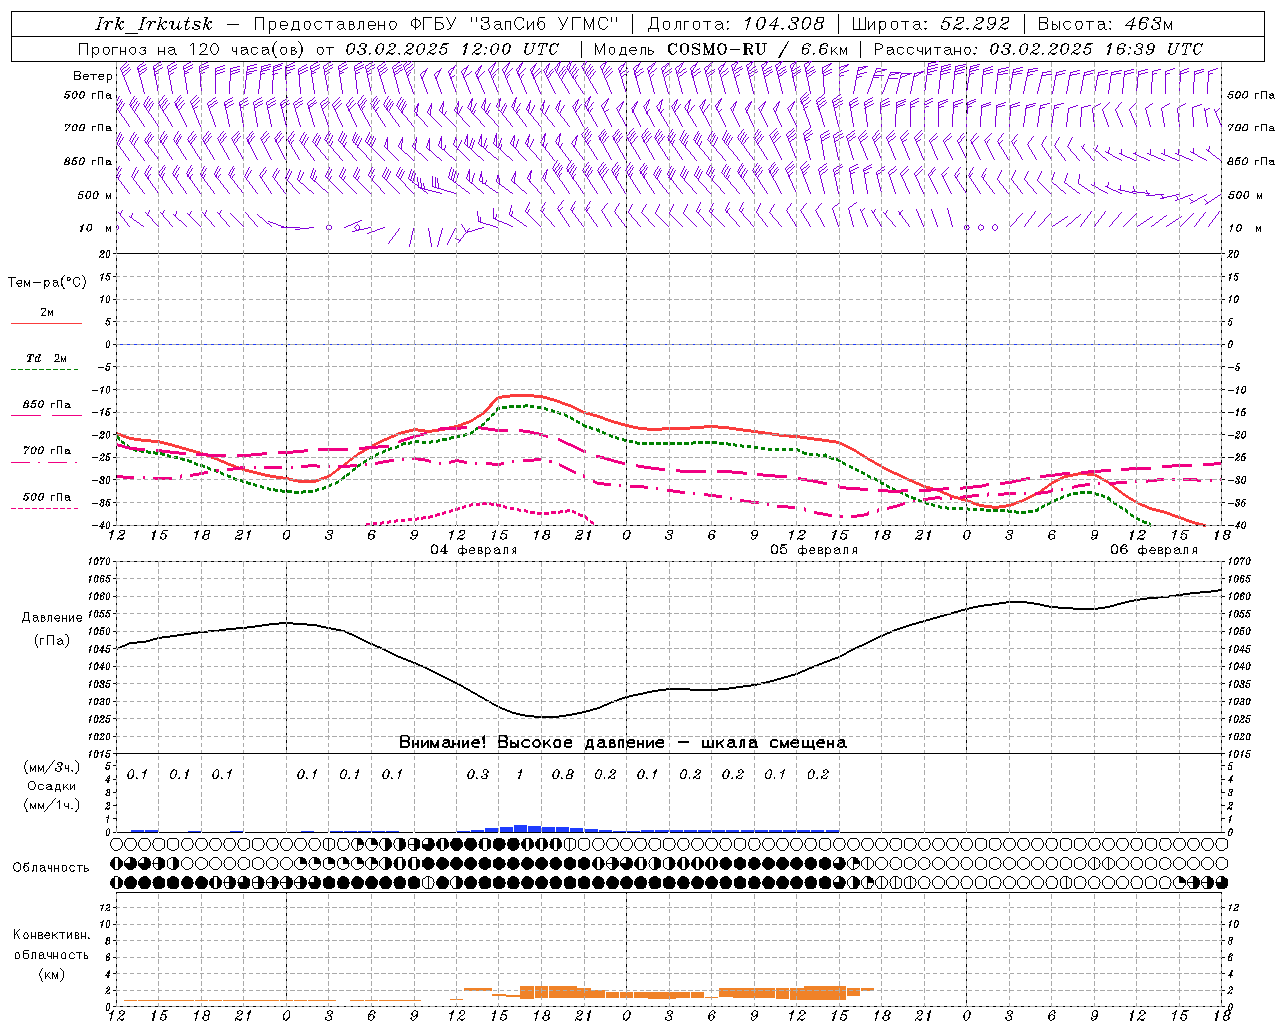The image size is (1280, 1024).
Task: Click the high pressure shifted-scale warning text
Action: [x=622, y=743]
